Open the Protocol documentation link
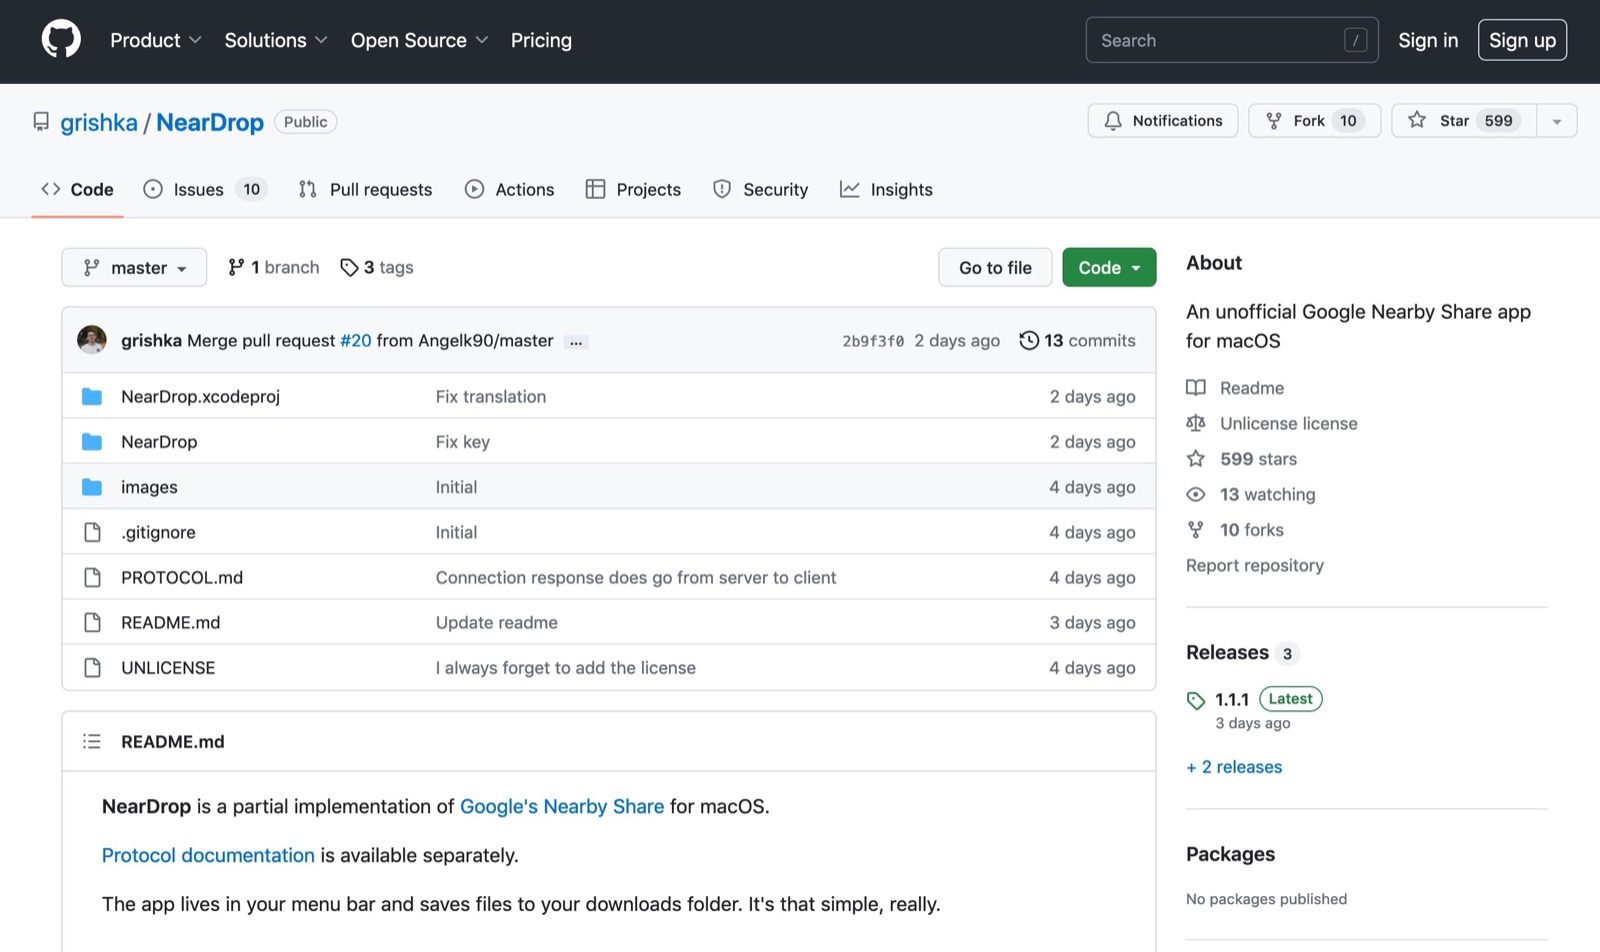The height and width of the screenshot is (952, 1600). point(208,855)
